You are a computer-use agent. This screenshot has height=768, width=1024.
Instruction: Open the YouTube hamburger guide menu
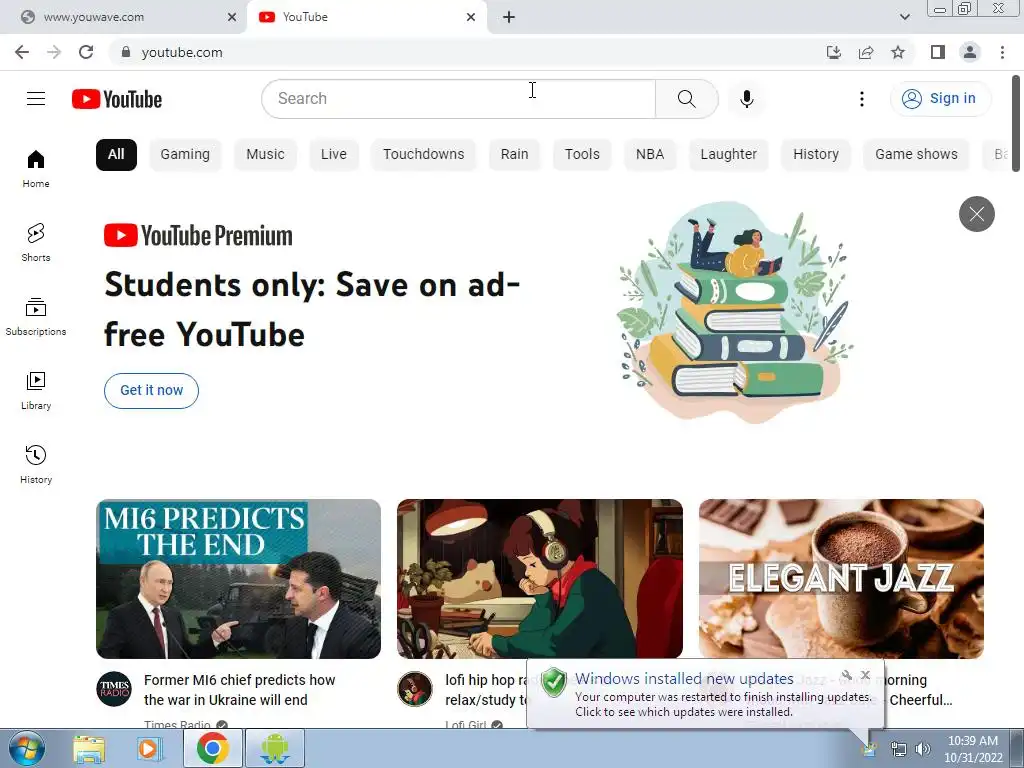pos(36,99)
